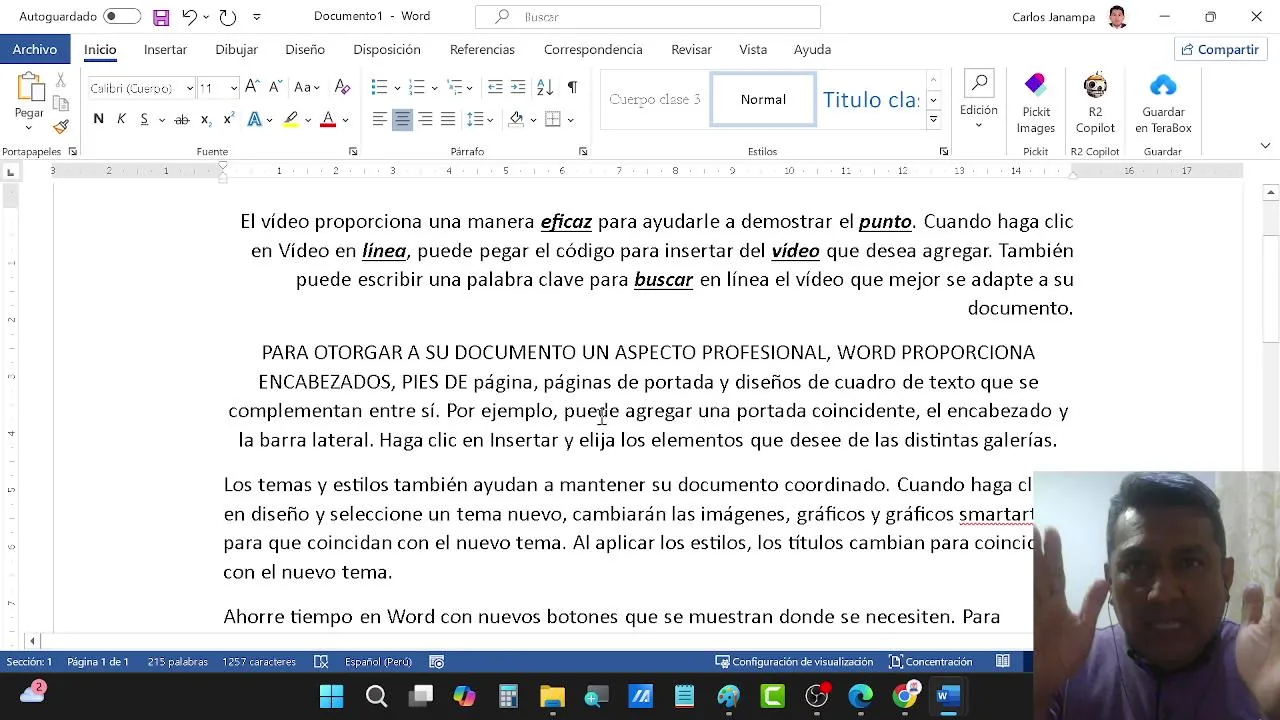Toggle show paragraph marks (¶)

click(572, 88)
